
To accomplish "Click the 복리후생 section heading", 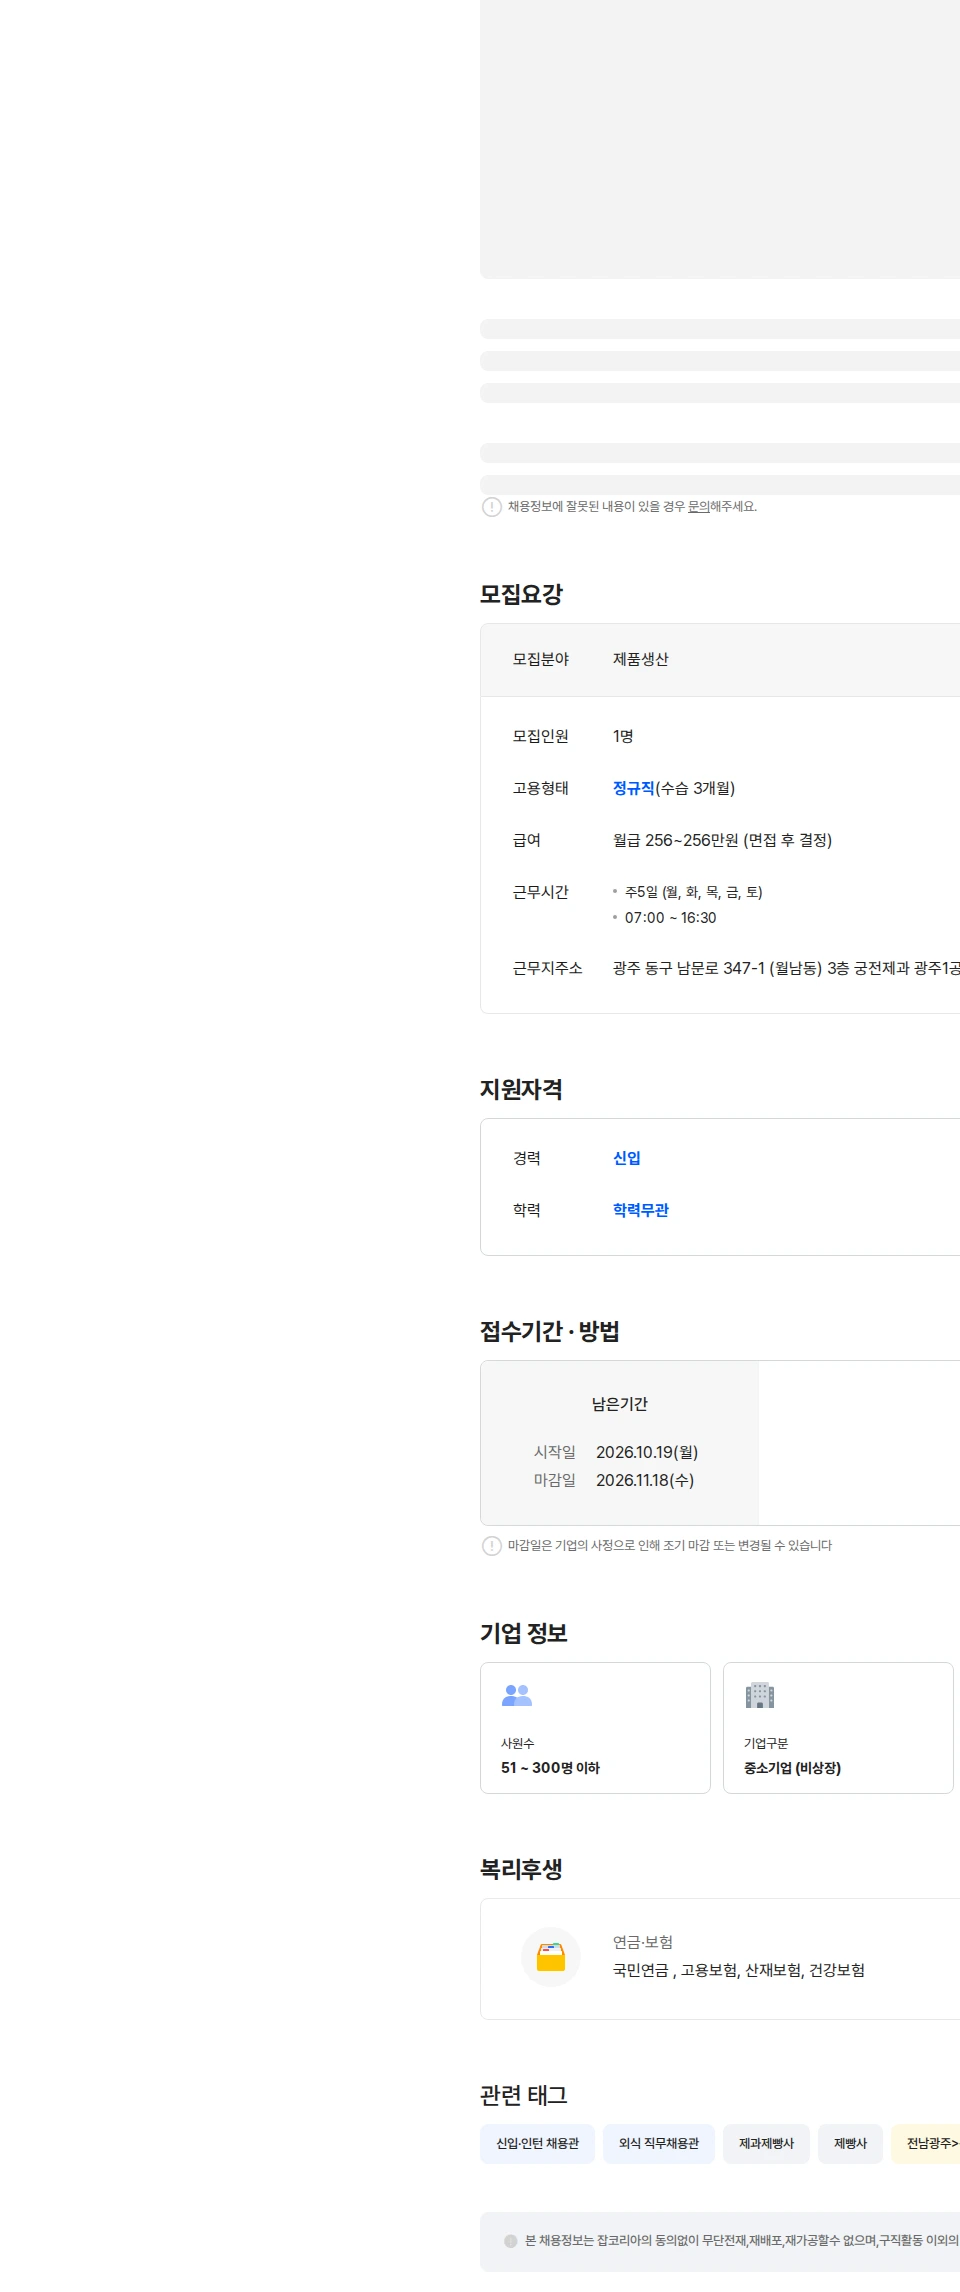I will [521, 1869].
